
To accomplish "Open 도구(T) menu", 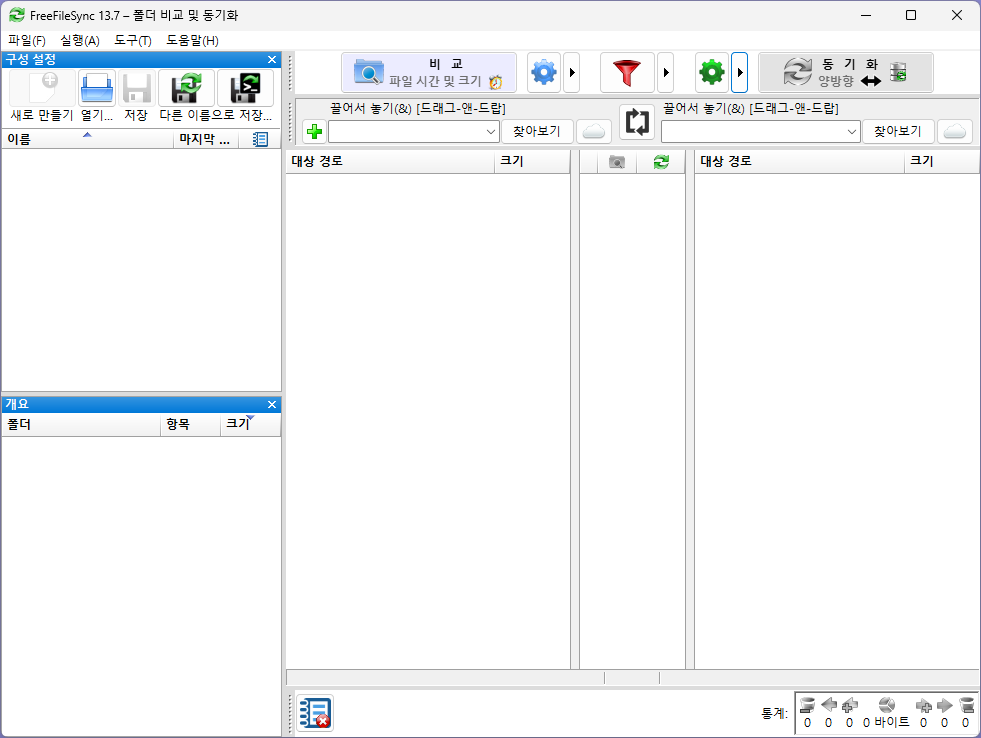I will coord(133,41).
